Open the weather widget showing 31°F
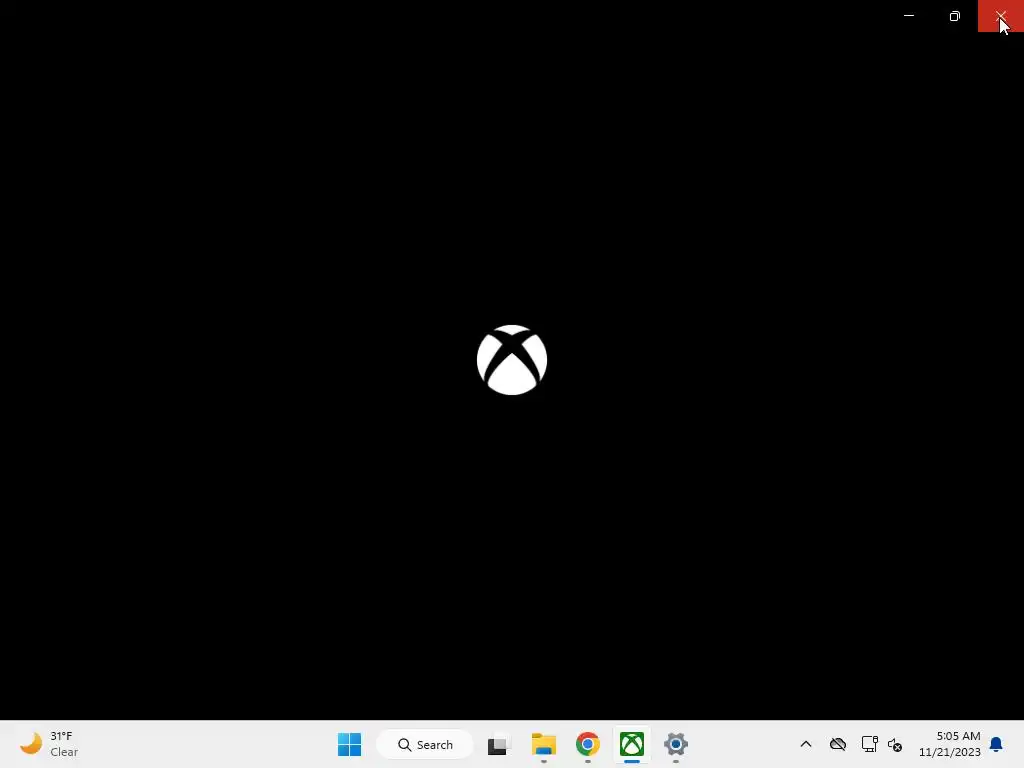 [50, 744]
